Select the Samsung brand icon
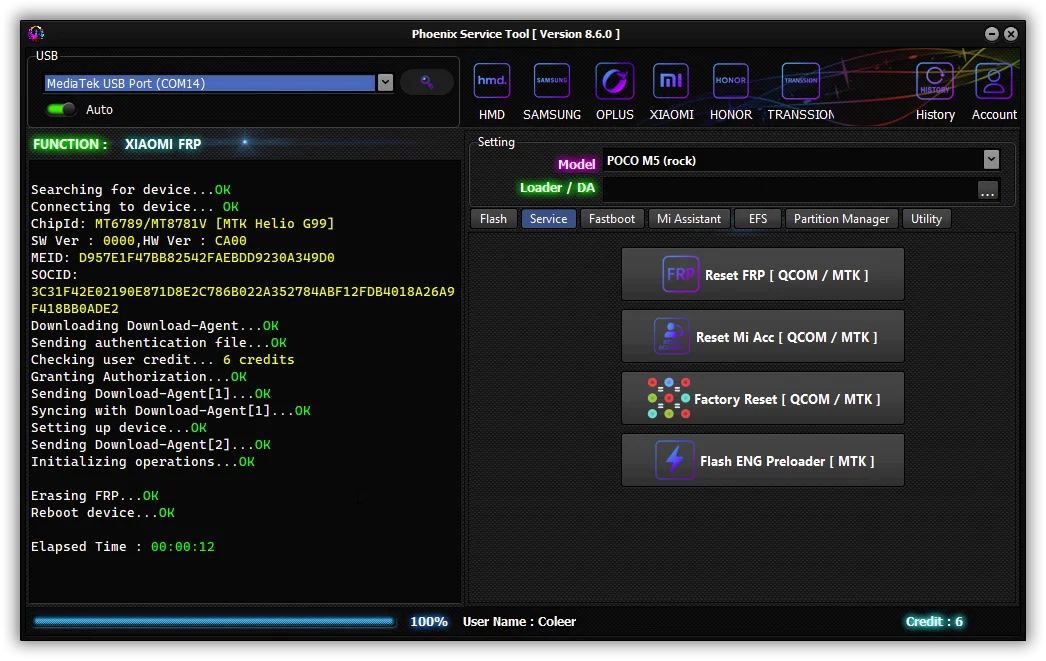The image size is (1046, 661). (552, 82)
